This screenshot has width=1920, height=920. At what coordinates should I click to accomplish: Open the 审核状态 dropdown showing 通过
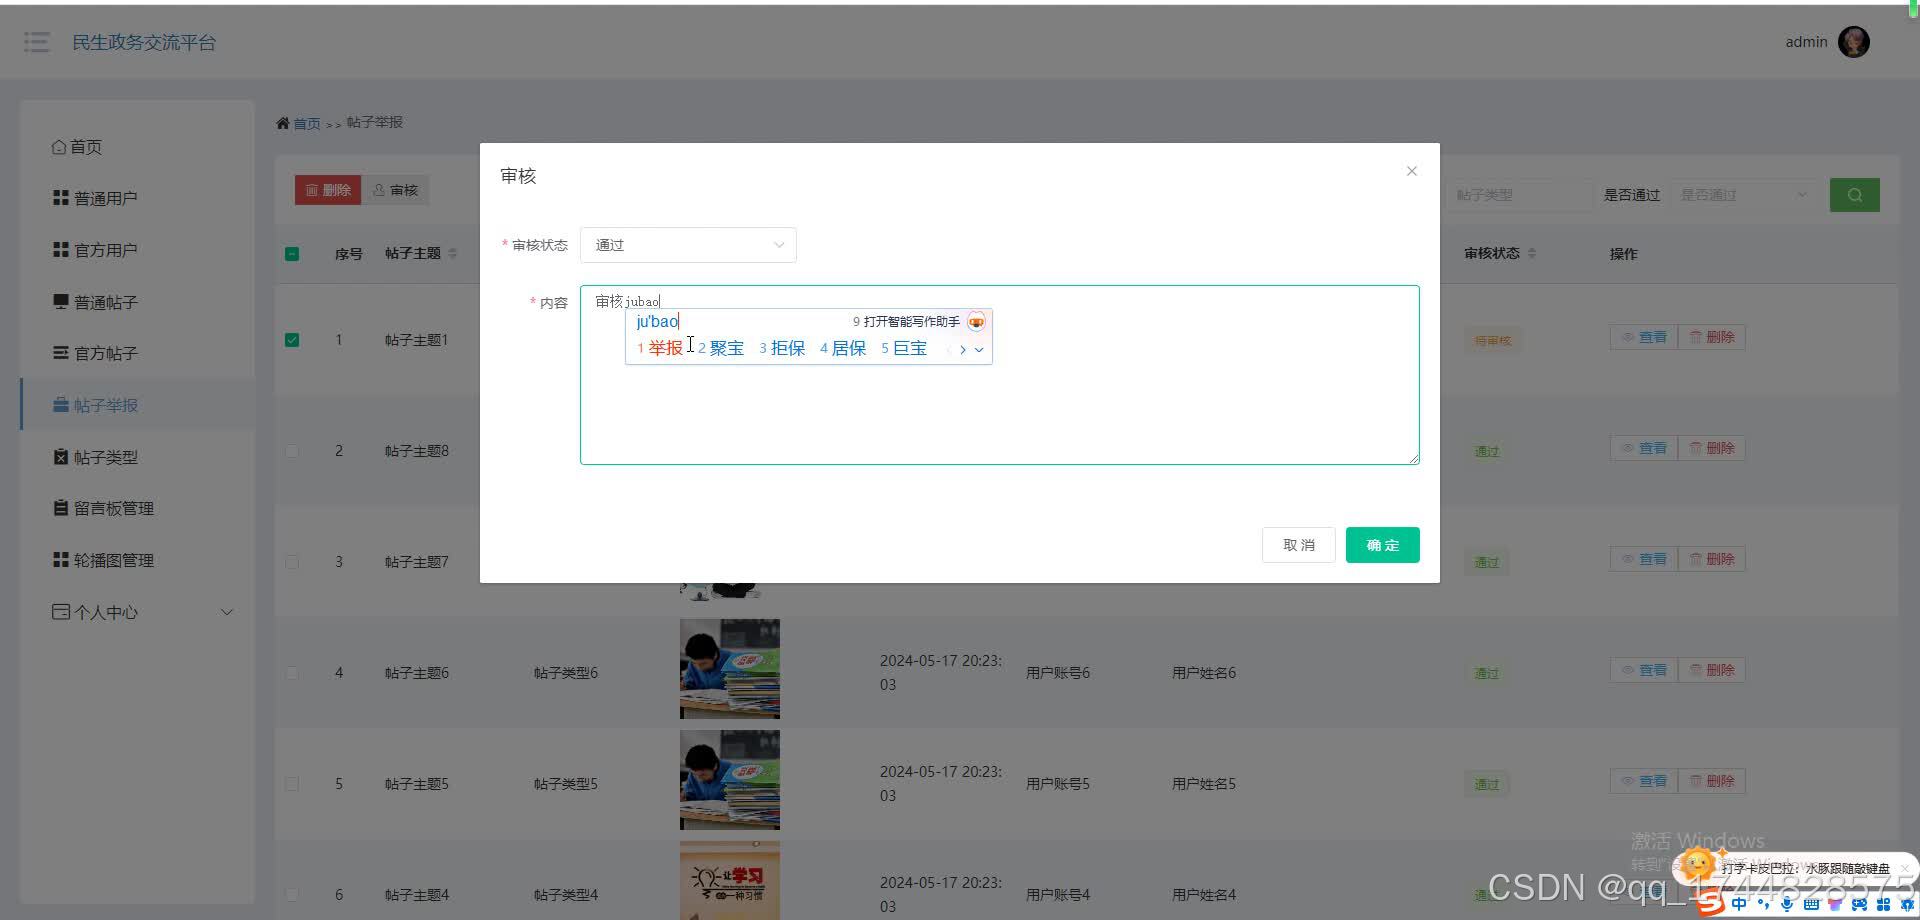pos(688,245)
